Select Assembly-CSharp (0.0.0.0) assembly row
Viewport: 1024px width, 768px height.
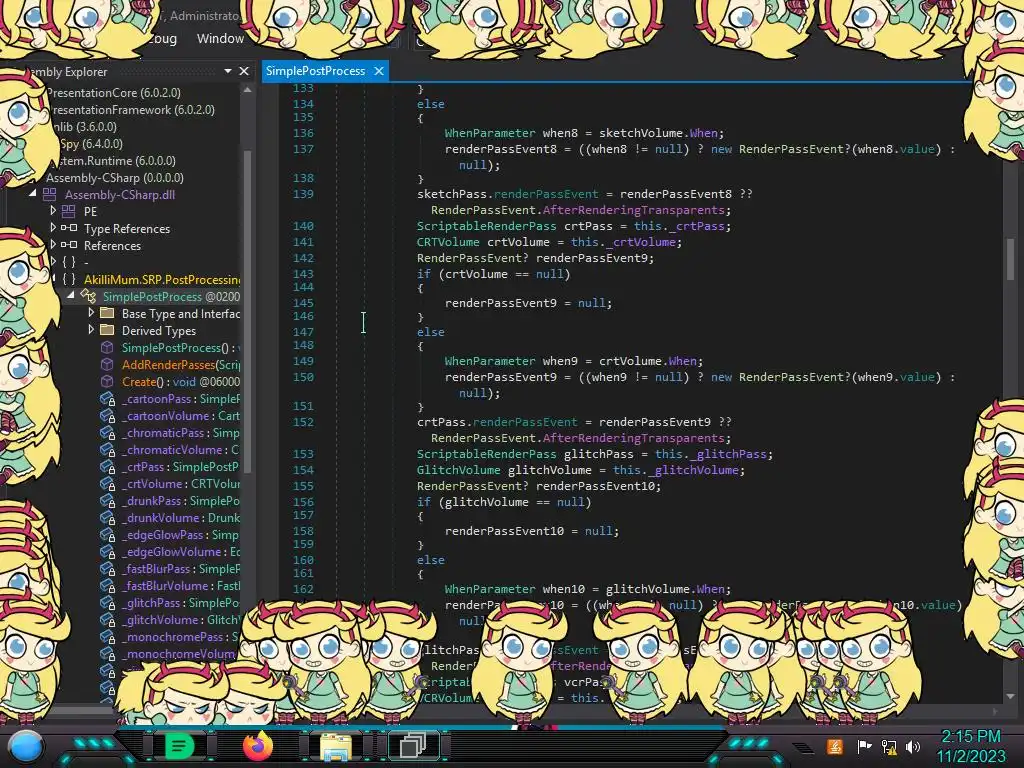pyautogui.click(x=115, y=178)
